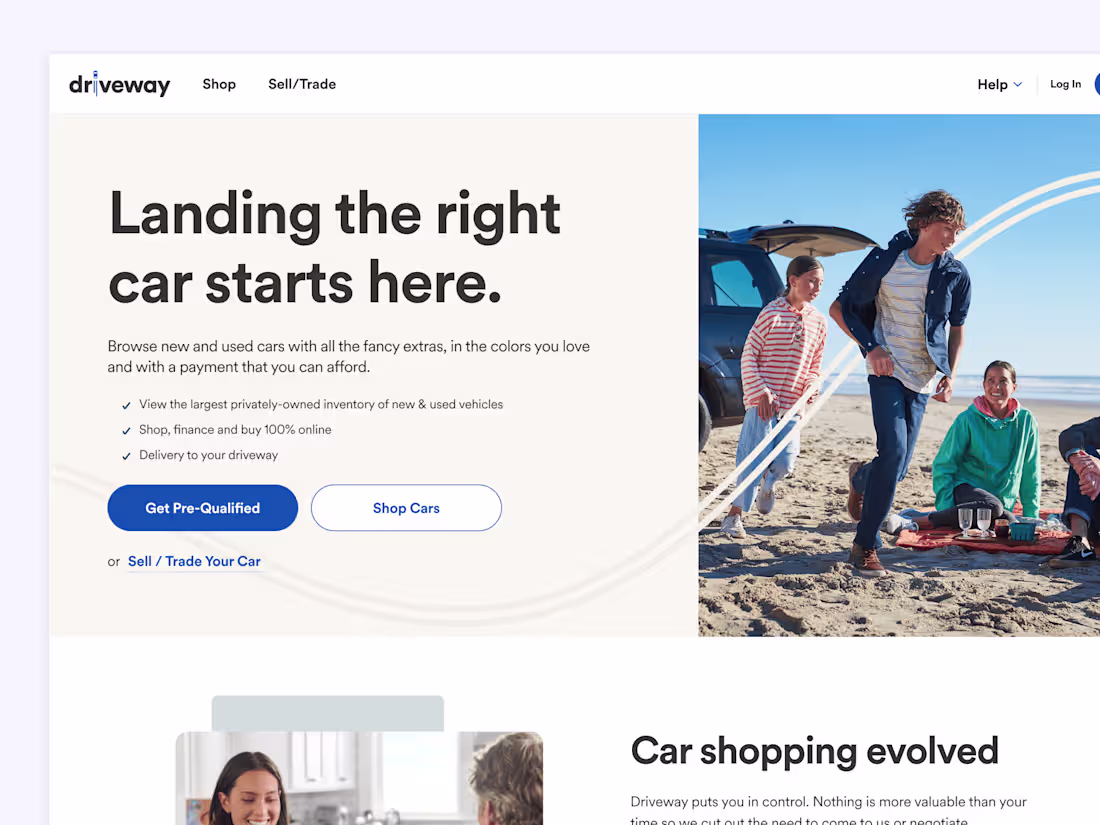Open the Sell/Trade menu item

pyautogui.click(x=302, y=84)
